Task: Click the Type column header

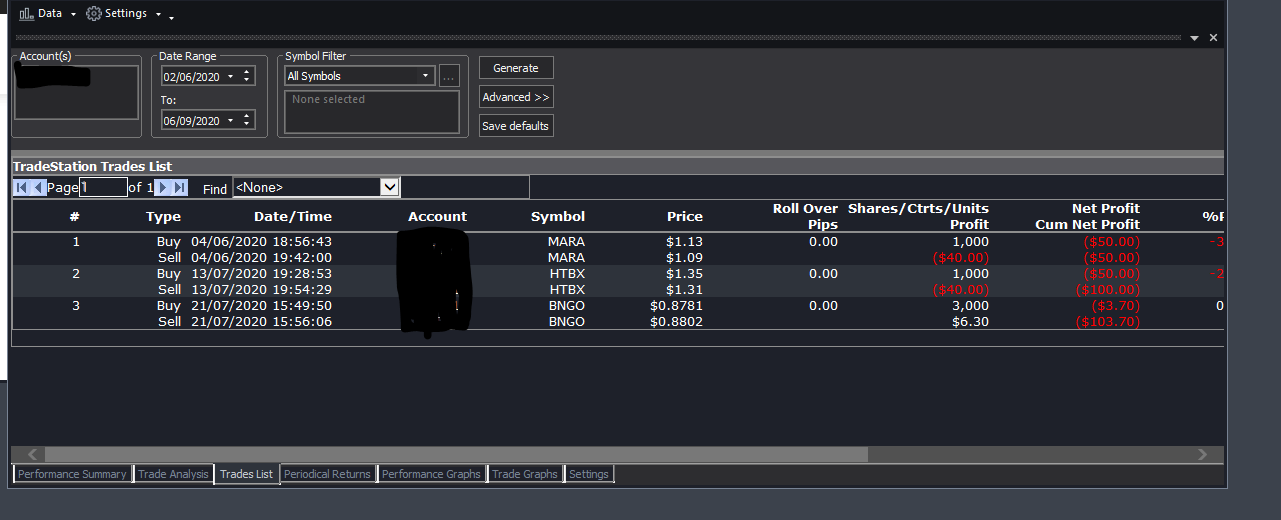Action: pos(163,216)
